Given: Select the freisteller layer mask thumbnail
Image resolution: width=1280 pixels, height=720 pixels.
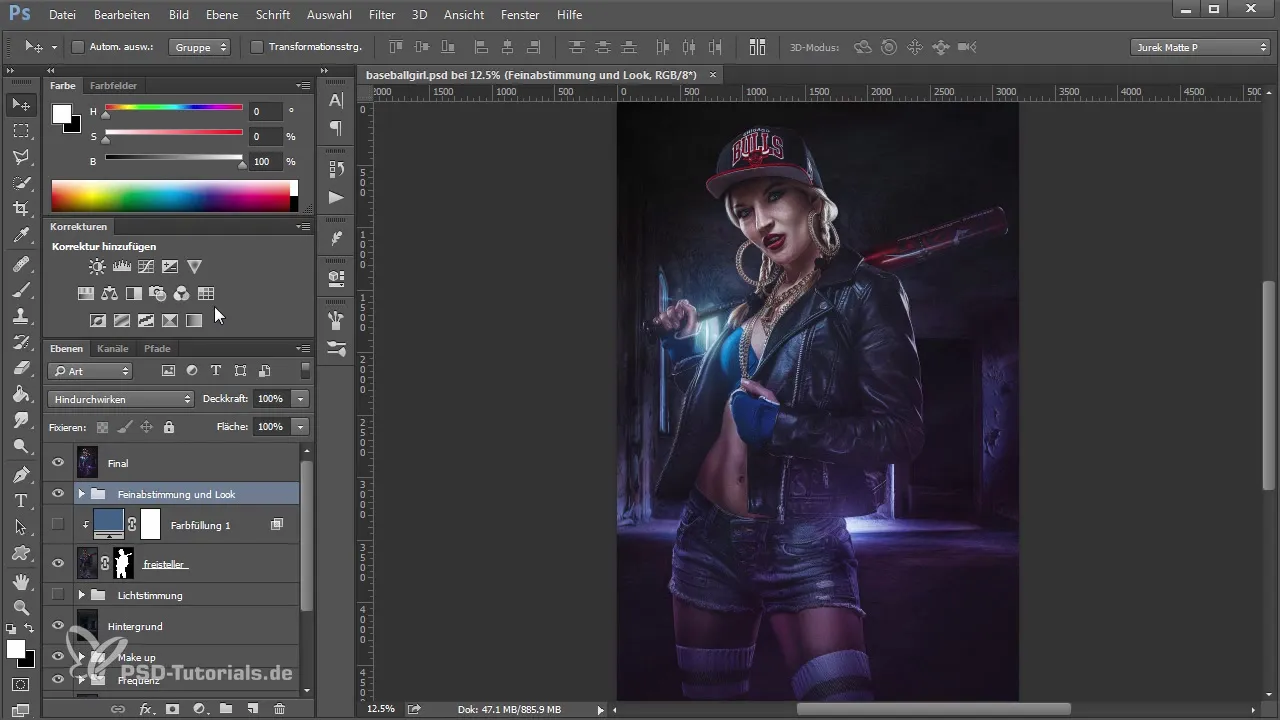Looking at the screenshot, I should tap(124, 563).
